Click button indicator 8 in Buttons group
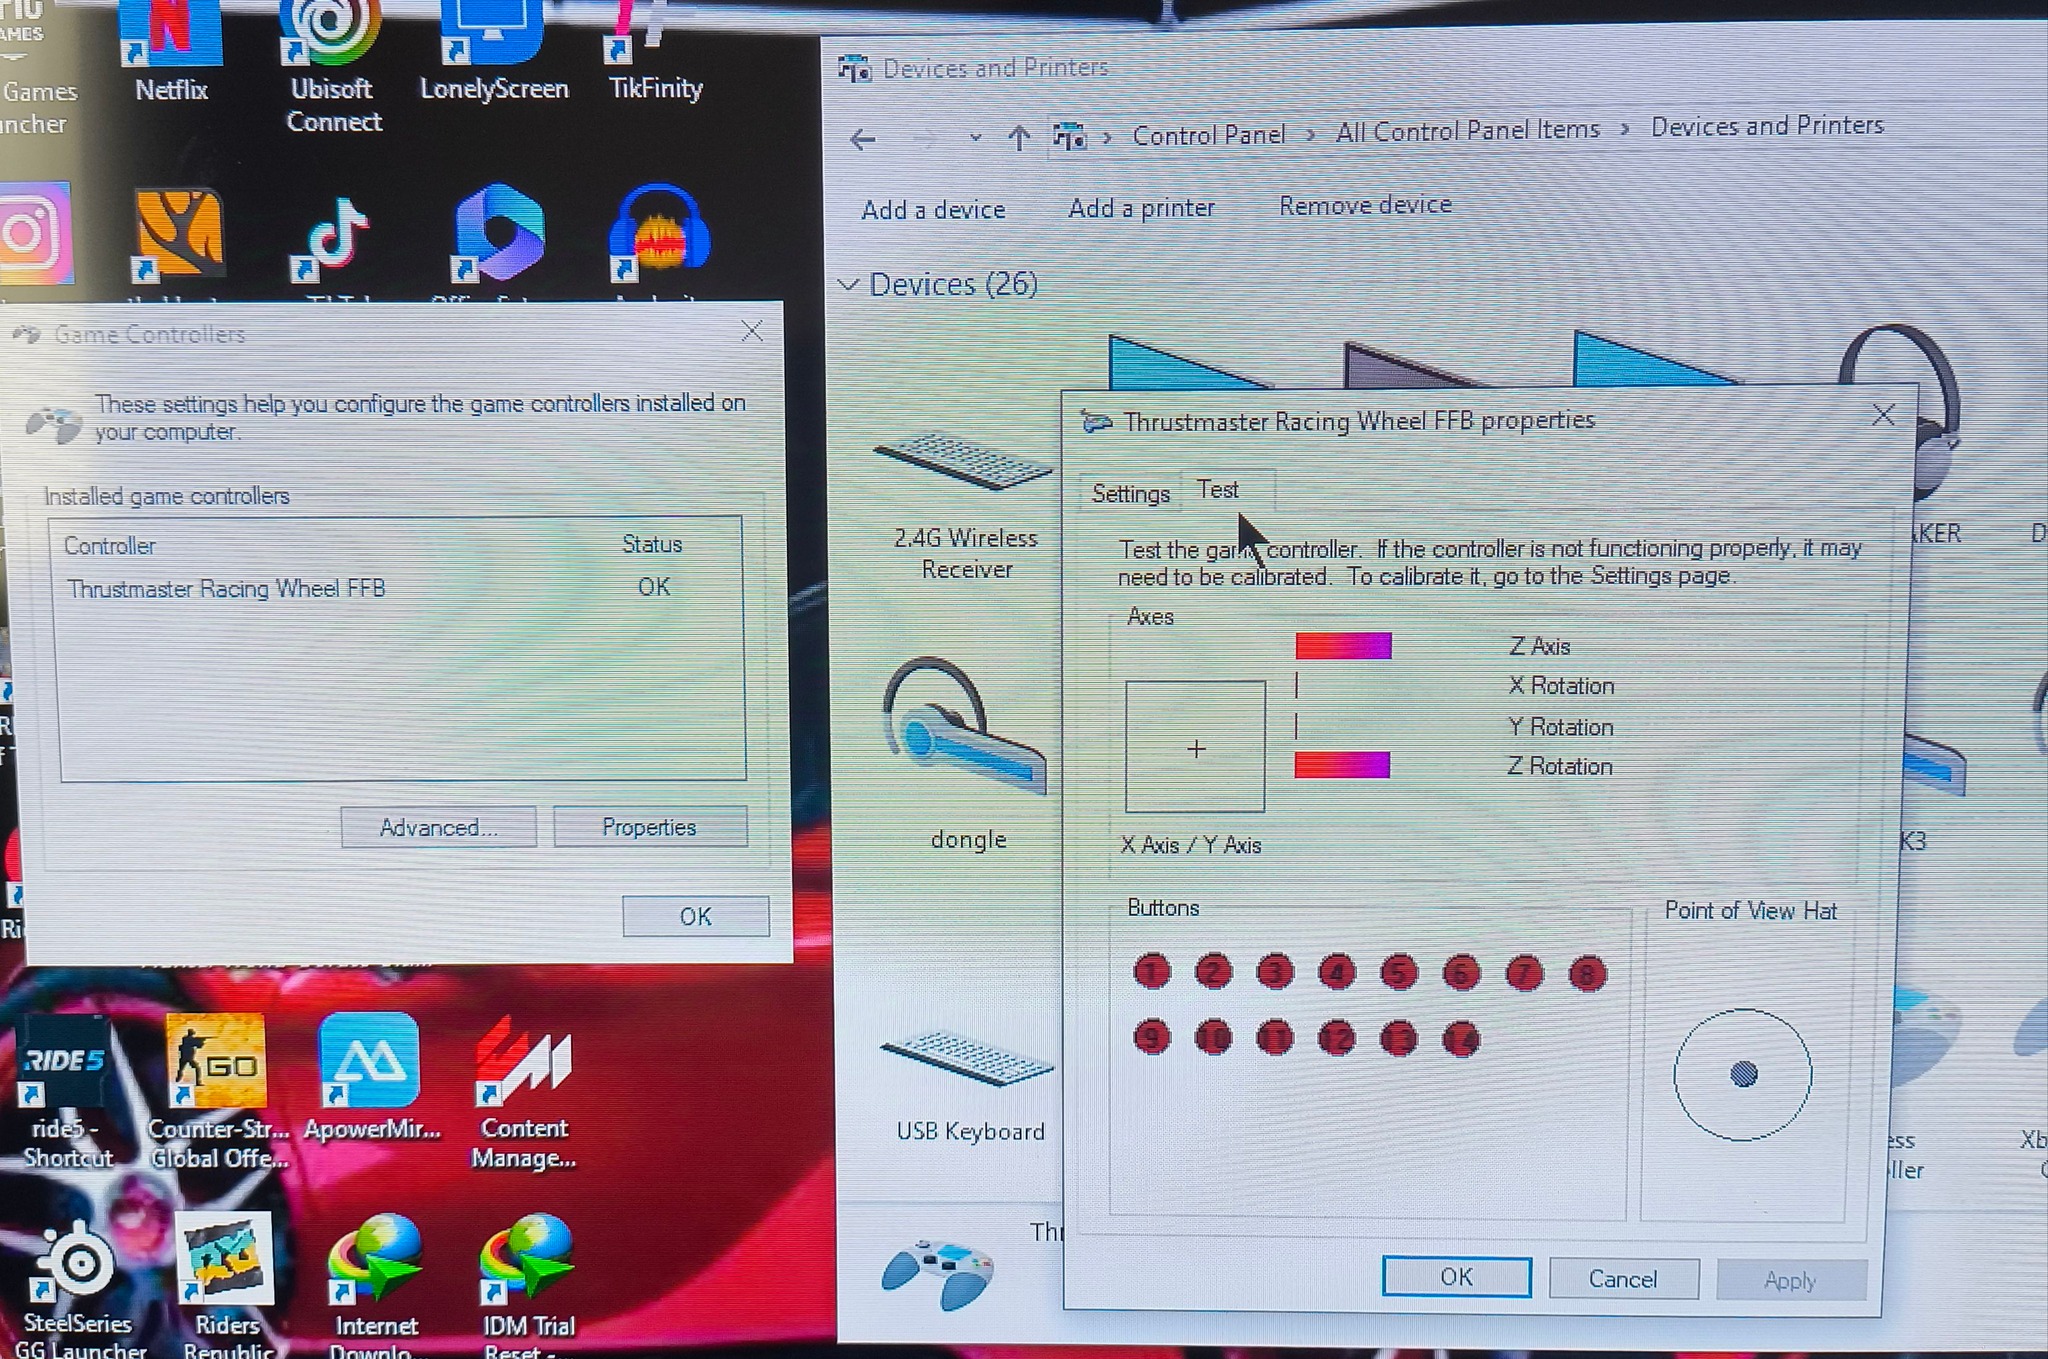The height and width of the screenshot is (1359, 2048). [x=1587, y=973]
